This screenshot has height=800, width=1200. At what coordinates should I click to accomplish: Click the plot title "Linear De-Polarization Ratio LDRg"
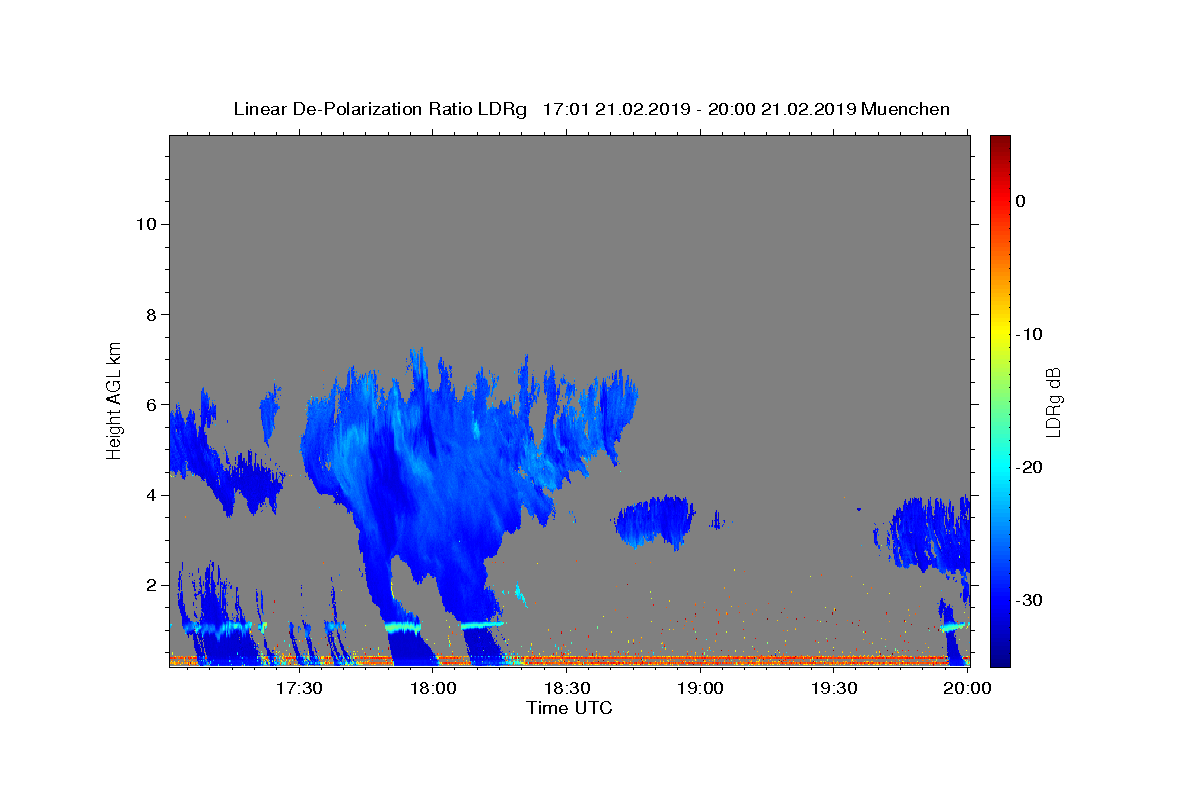(380, 109)
